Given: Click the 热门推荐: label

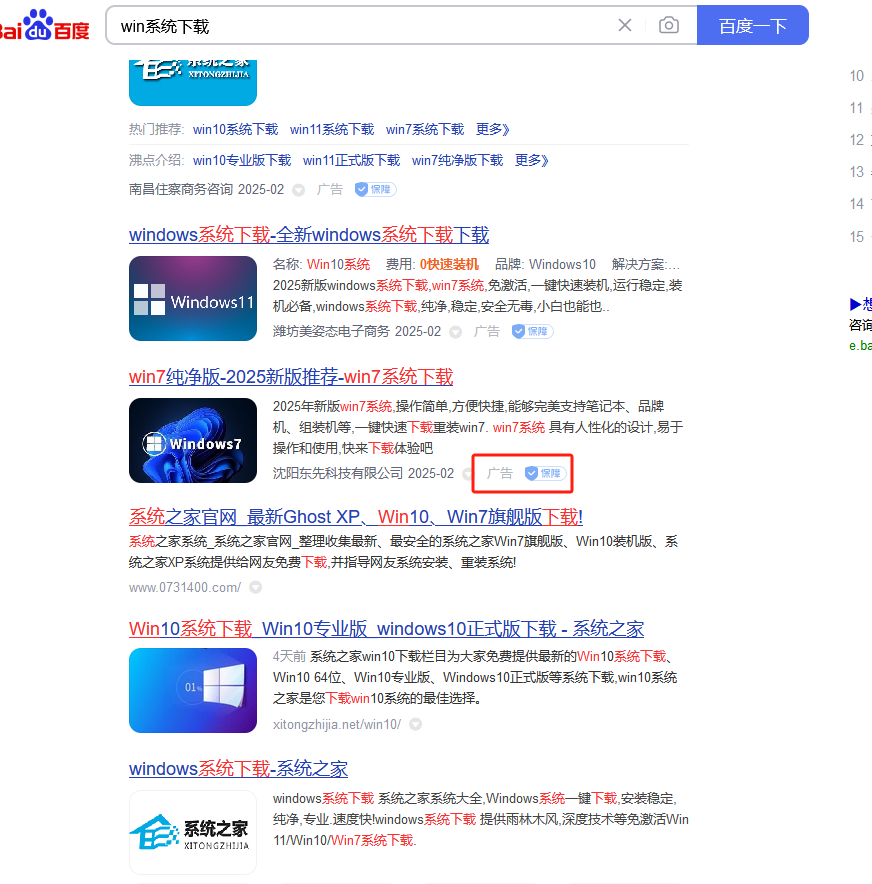Looking at the screenshot, I should coord(157,130).
